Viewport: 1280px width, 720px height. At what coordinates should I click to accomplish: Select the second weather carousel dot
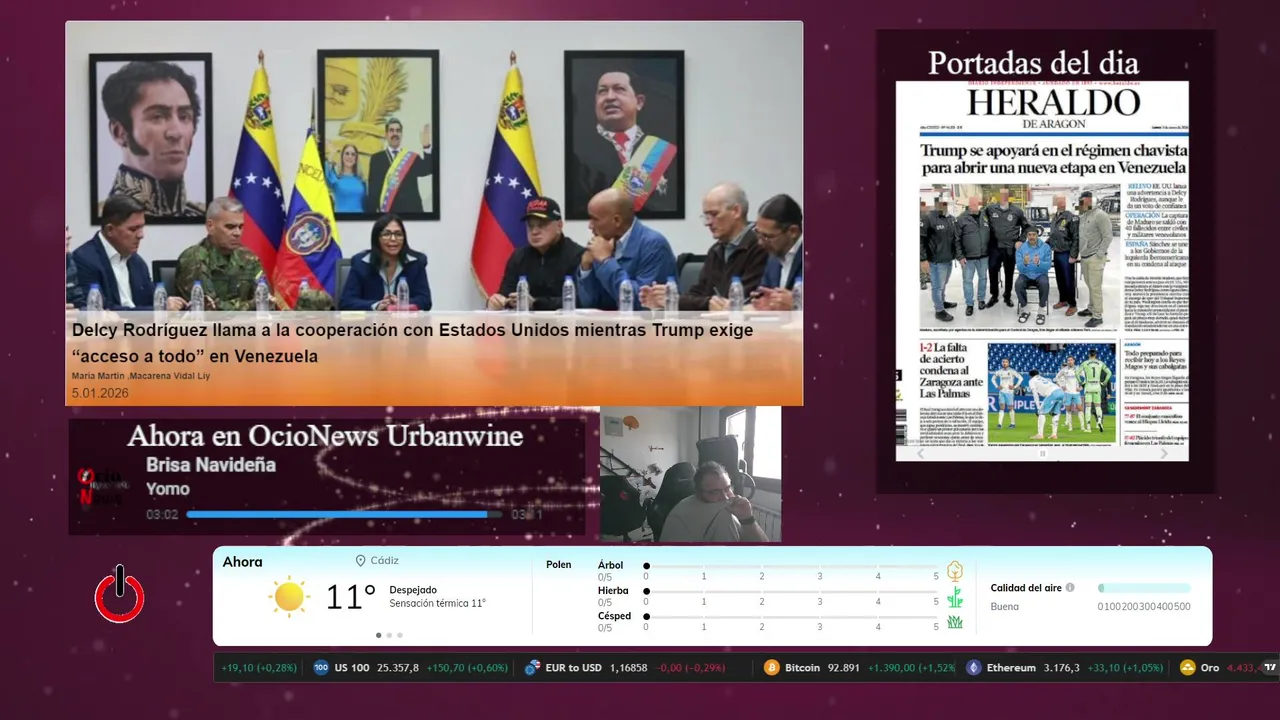coord(389,635)
